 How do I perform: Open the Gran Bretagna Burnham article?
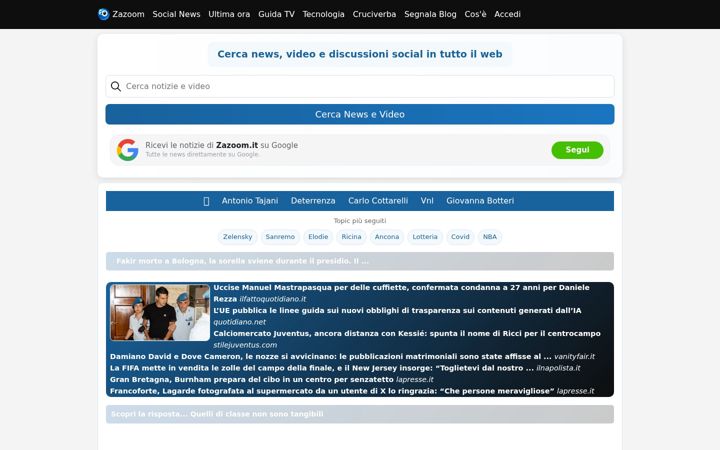click(252, 380)
